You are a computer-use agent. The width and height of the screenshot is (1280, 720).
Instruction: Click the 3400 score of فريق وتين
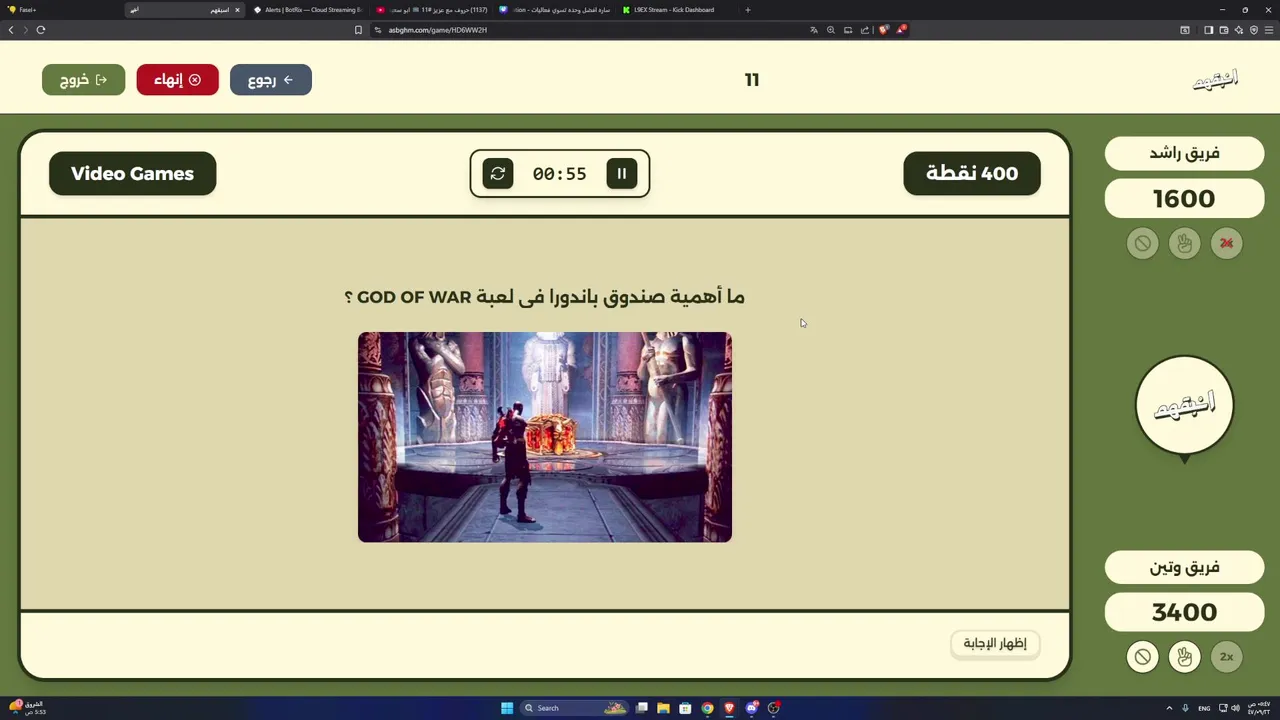pos(1185,612)
